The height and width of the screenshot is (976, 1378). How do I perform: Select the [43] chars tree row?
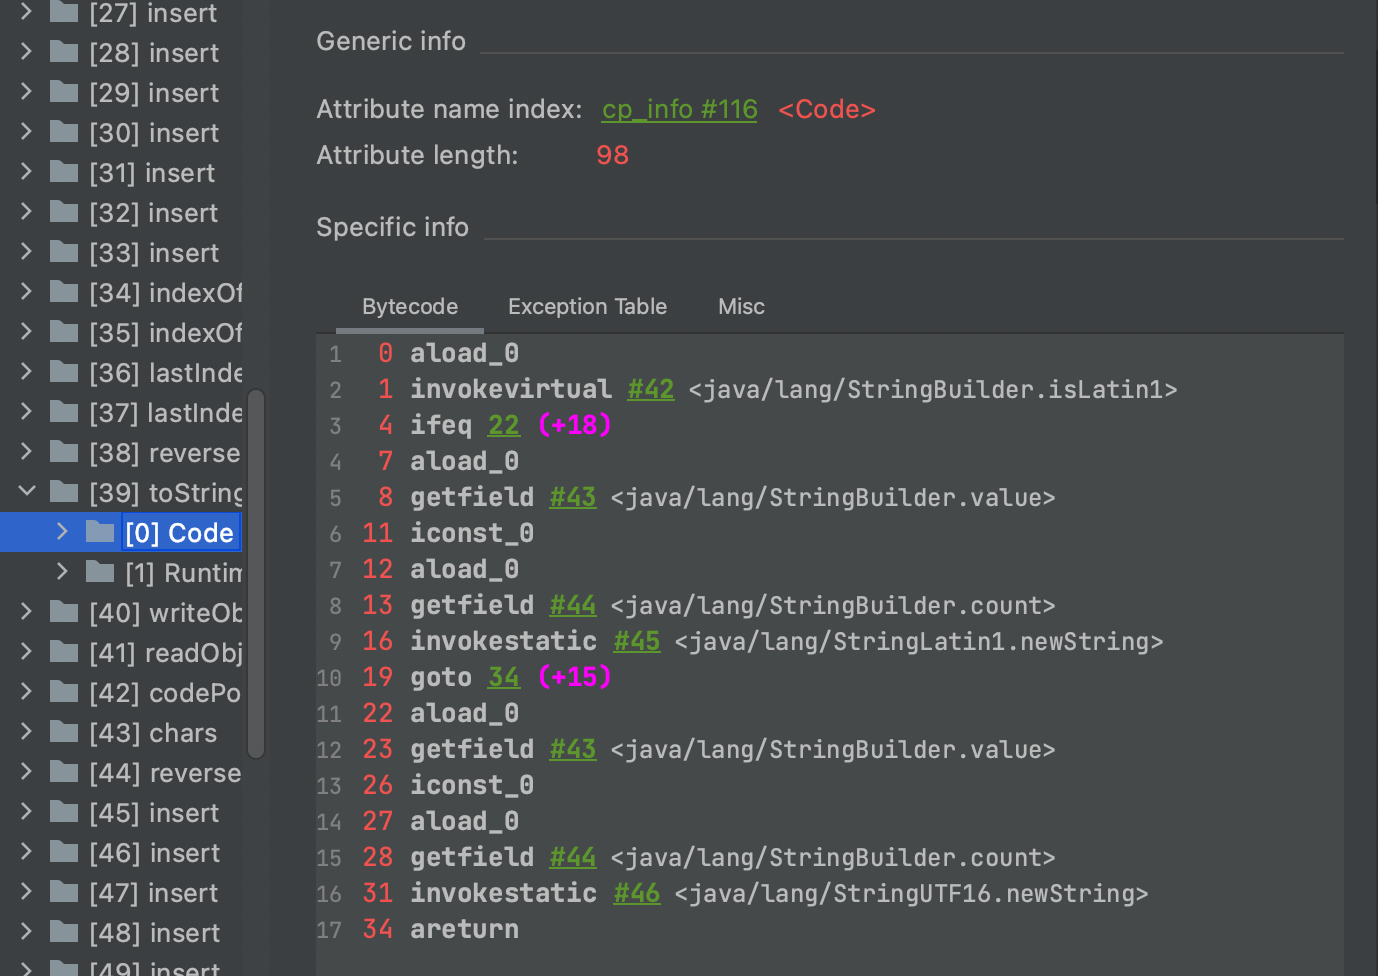121,732
